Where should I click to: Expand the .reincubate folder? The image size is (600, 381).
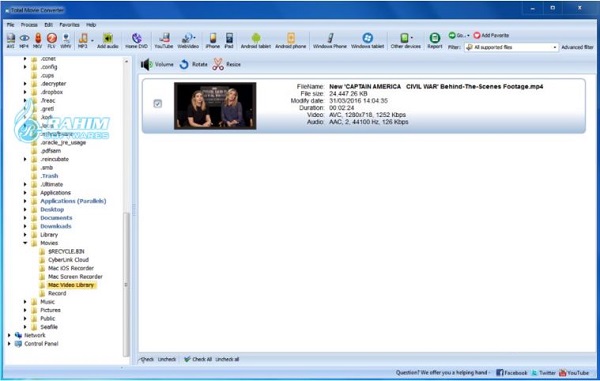point(25,159)
